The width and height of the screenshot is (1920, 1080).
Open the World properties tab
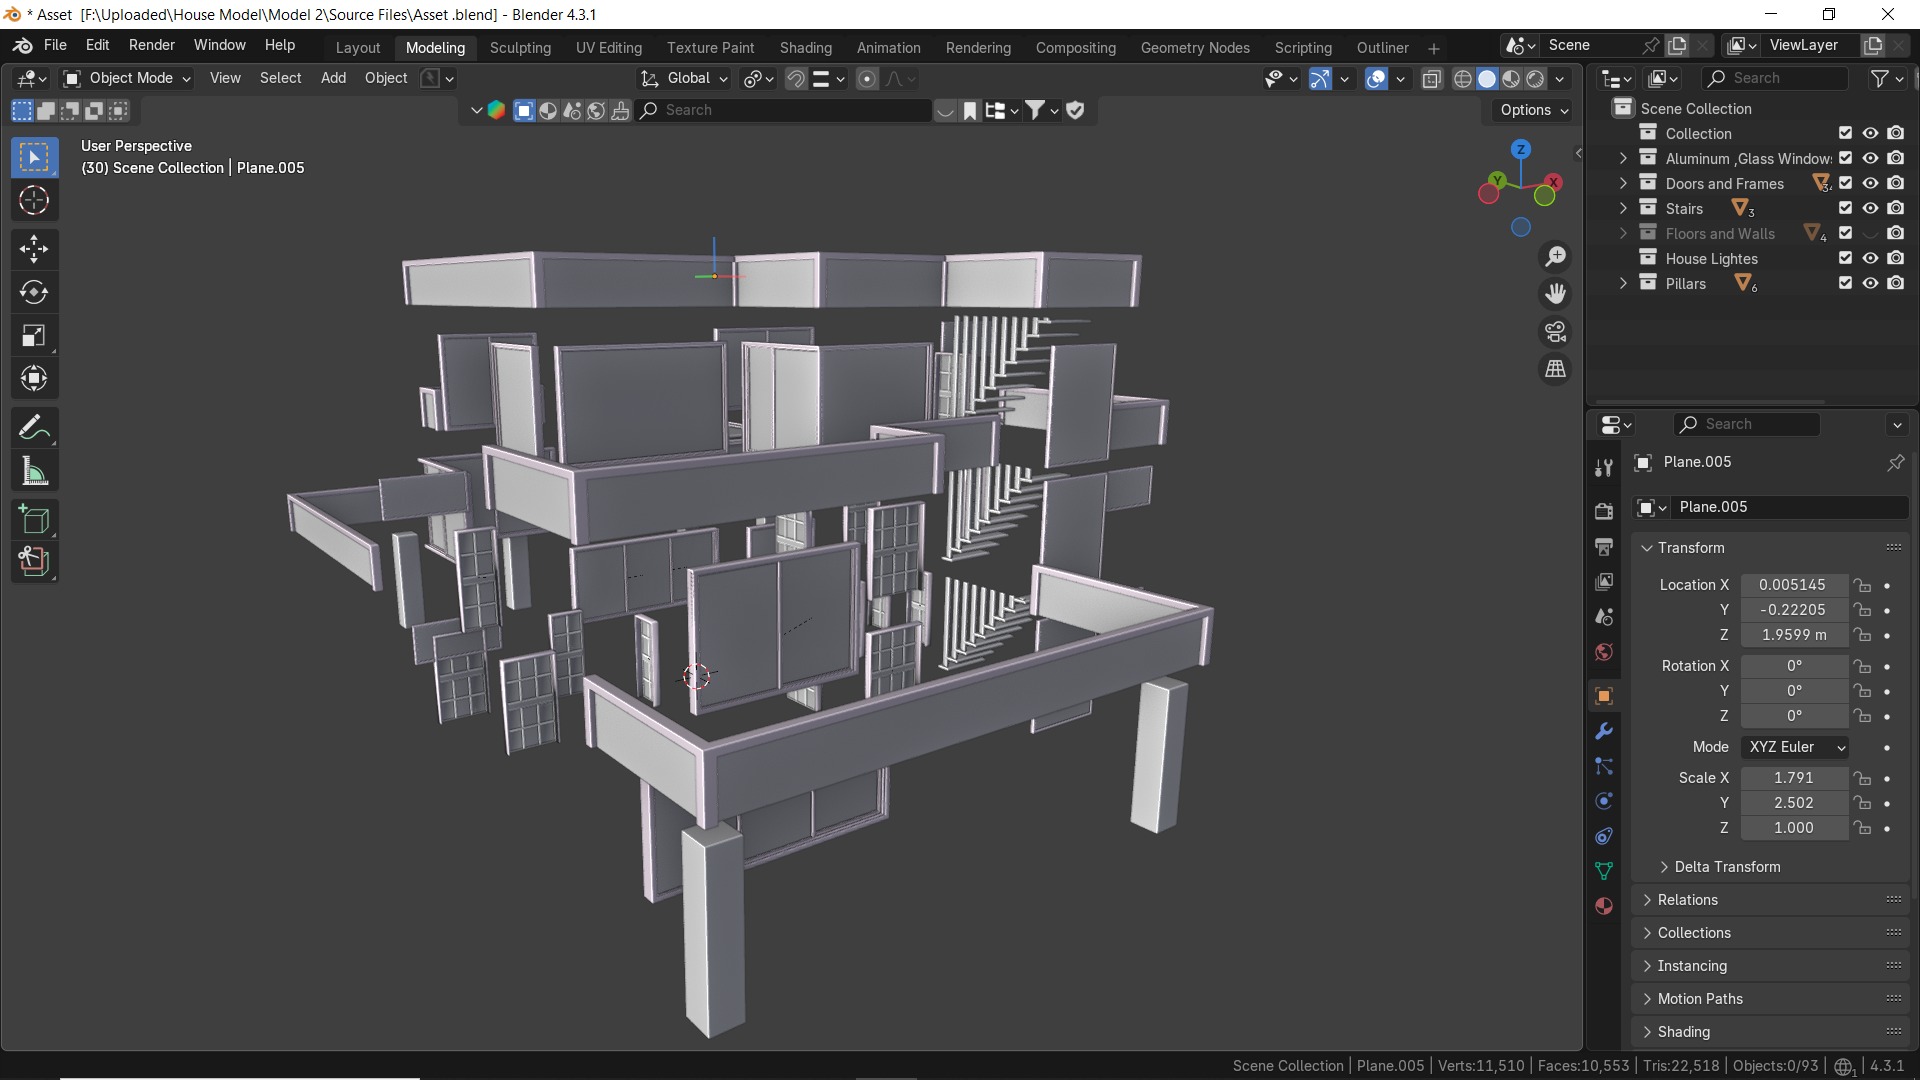click(x=1604, y=652)
